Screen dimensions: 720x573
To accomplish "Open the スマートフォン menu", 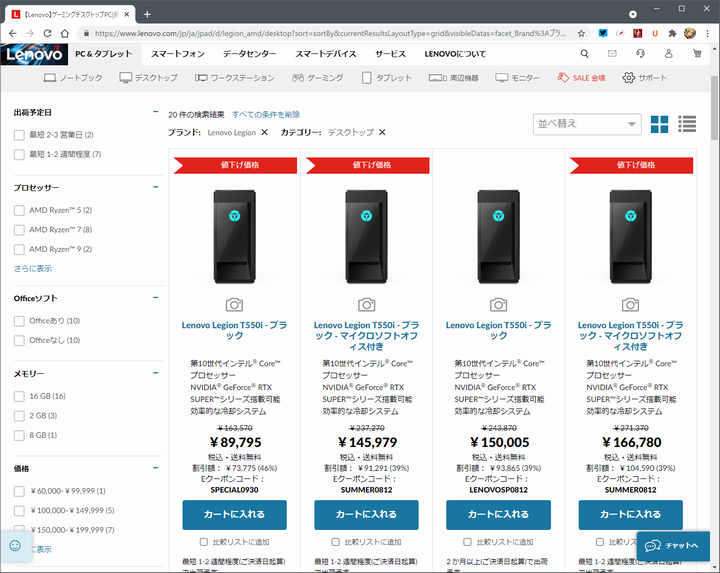I will (x=178, y=54).
